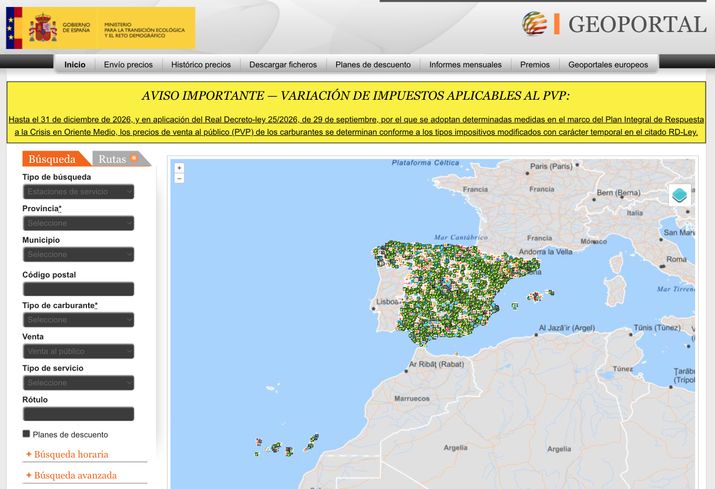715x489 pixels.
Task: Open the Descargar ficheros menu item
Action: tap(283, 65)
